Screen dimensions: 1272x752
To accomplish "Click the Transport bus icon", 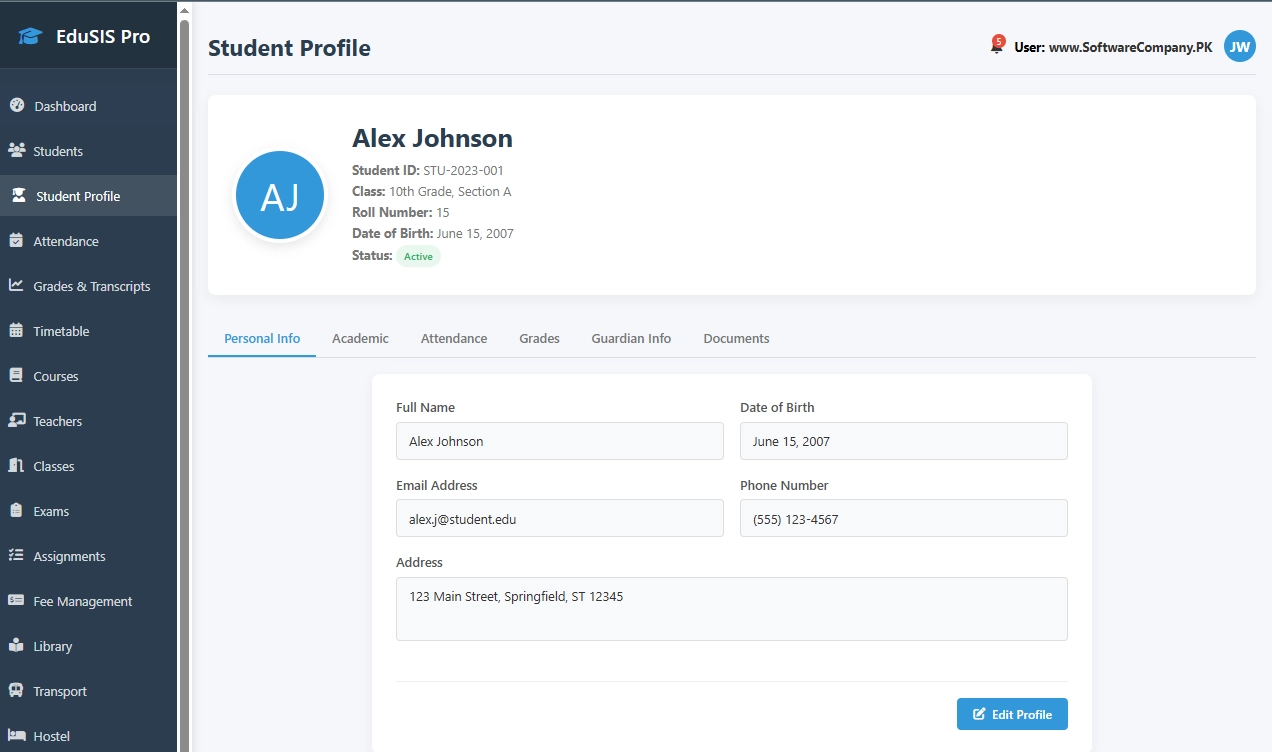I will (16, 691).
